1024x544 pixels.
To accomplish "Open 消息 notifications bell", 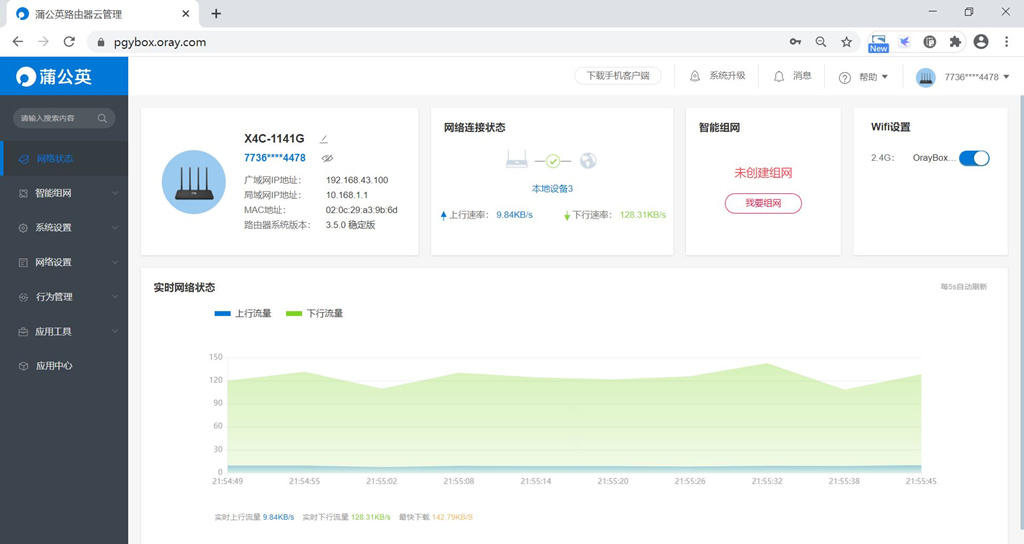I will pyautogui.click(x=779, y=76).
